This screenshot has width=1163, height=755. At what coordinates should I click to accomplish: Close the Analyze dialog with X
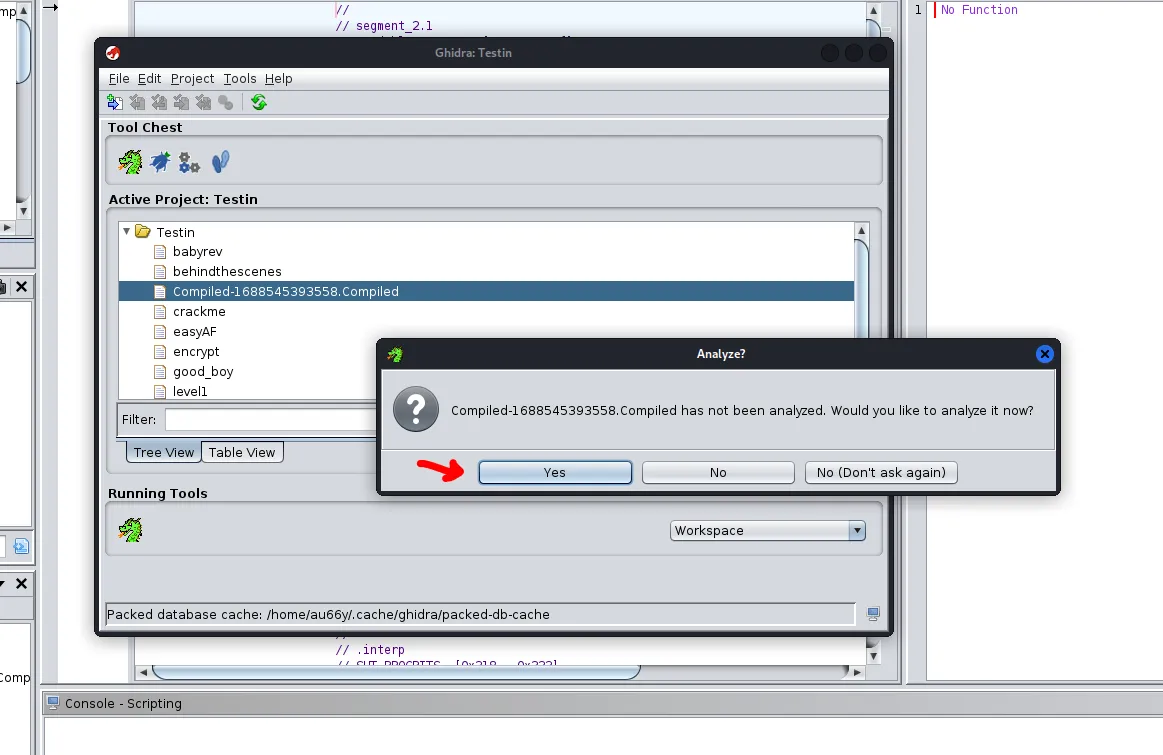coord(1044,354)
